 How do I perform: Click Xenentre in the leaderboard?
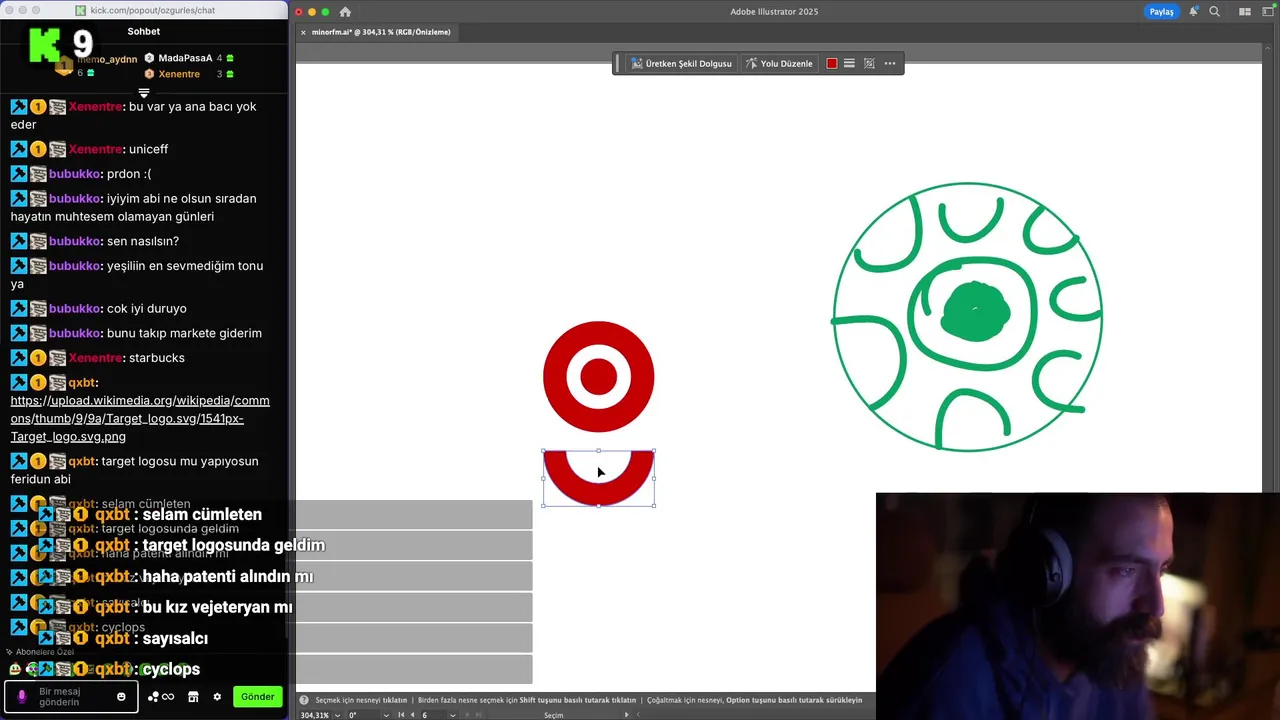point(179,74)
